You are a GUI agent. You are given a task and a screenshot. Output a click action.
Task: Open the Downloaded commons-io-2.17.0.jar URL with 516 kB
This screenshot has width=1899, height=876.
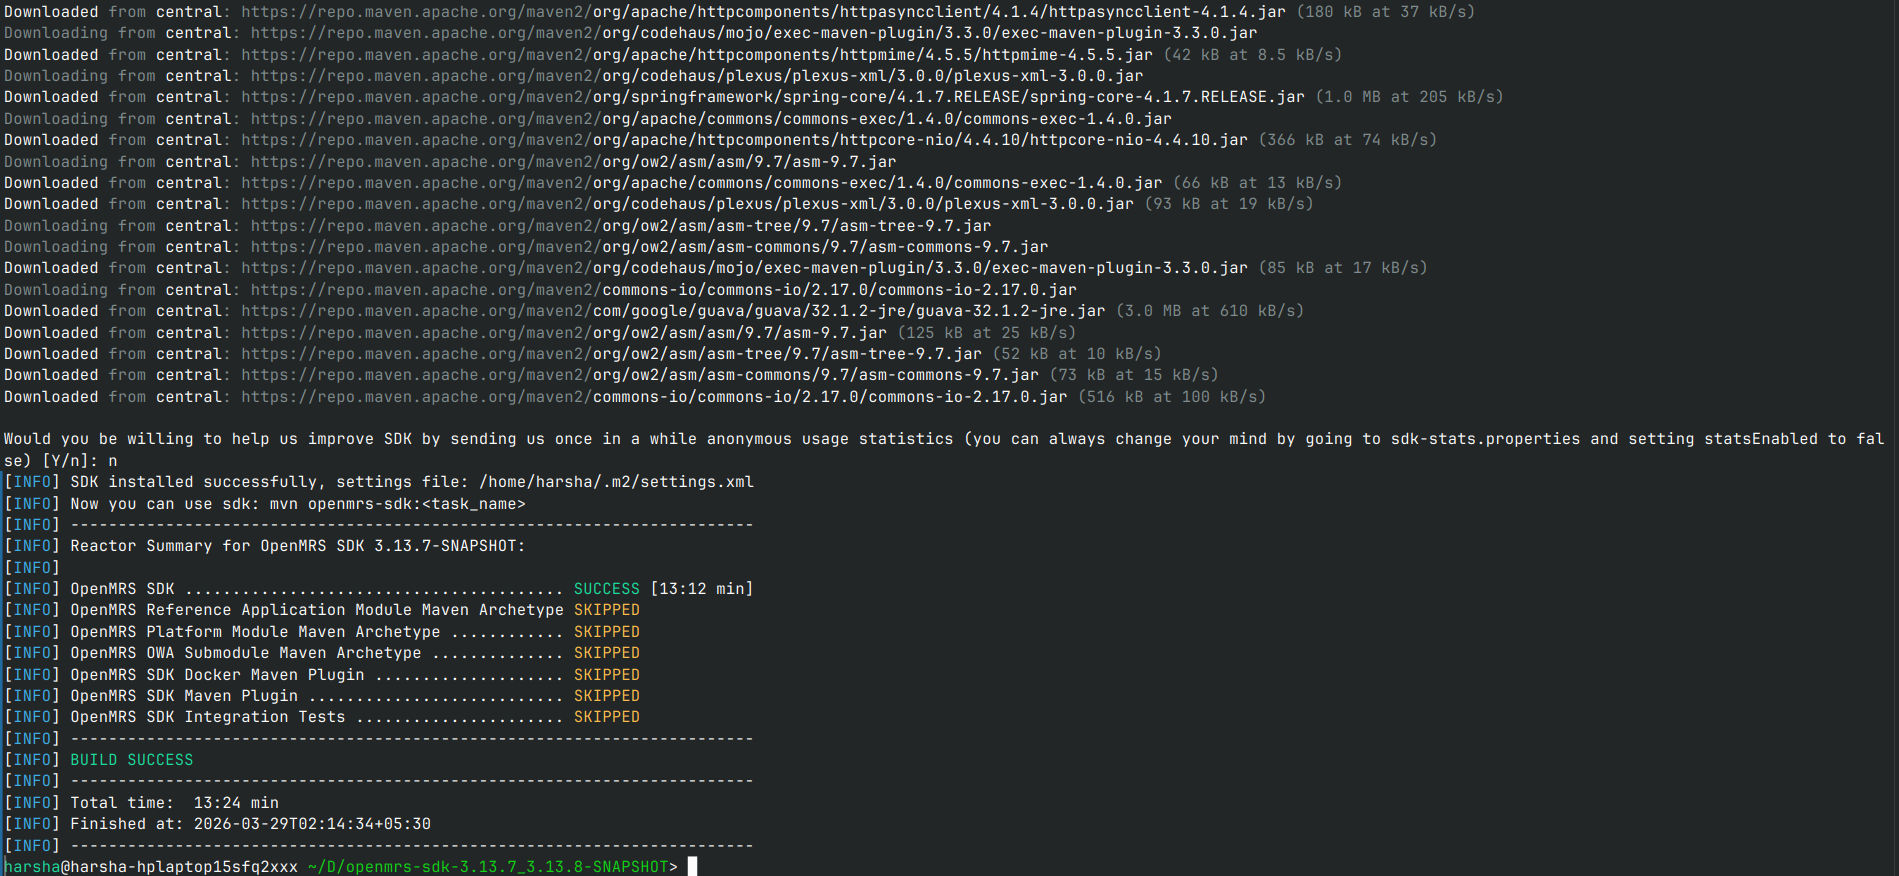[654, 397]
